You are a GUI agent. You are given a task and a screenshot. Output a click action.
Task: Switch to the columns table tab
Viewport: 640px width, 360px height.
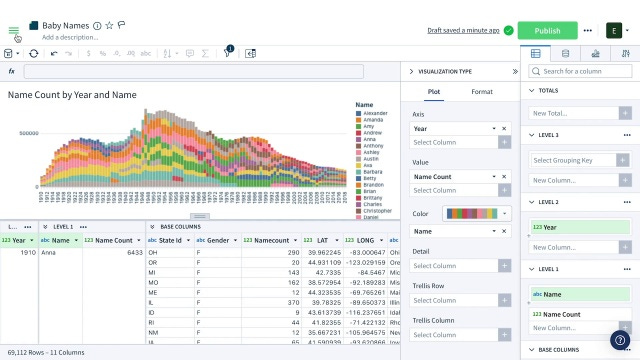click(536, 53)
